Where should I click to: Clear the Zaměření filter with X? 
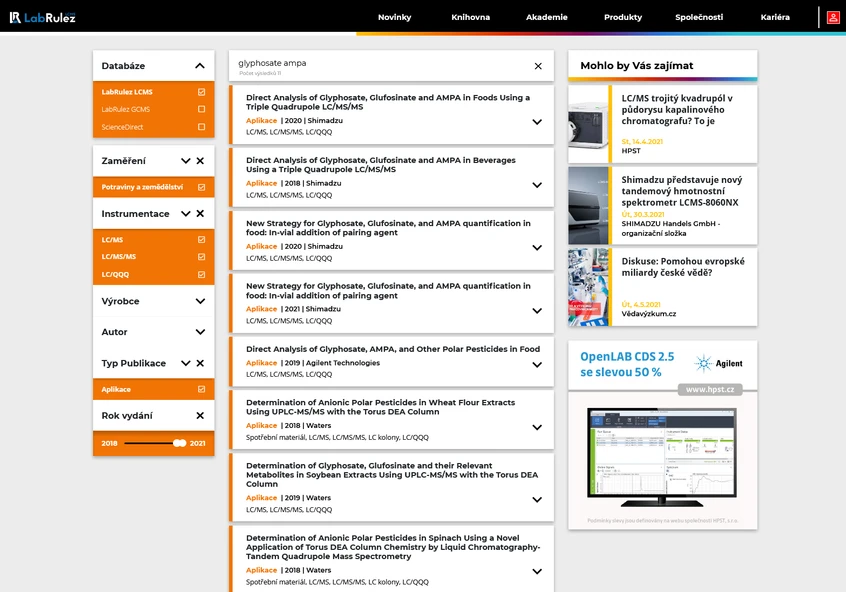click(200, 161)
